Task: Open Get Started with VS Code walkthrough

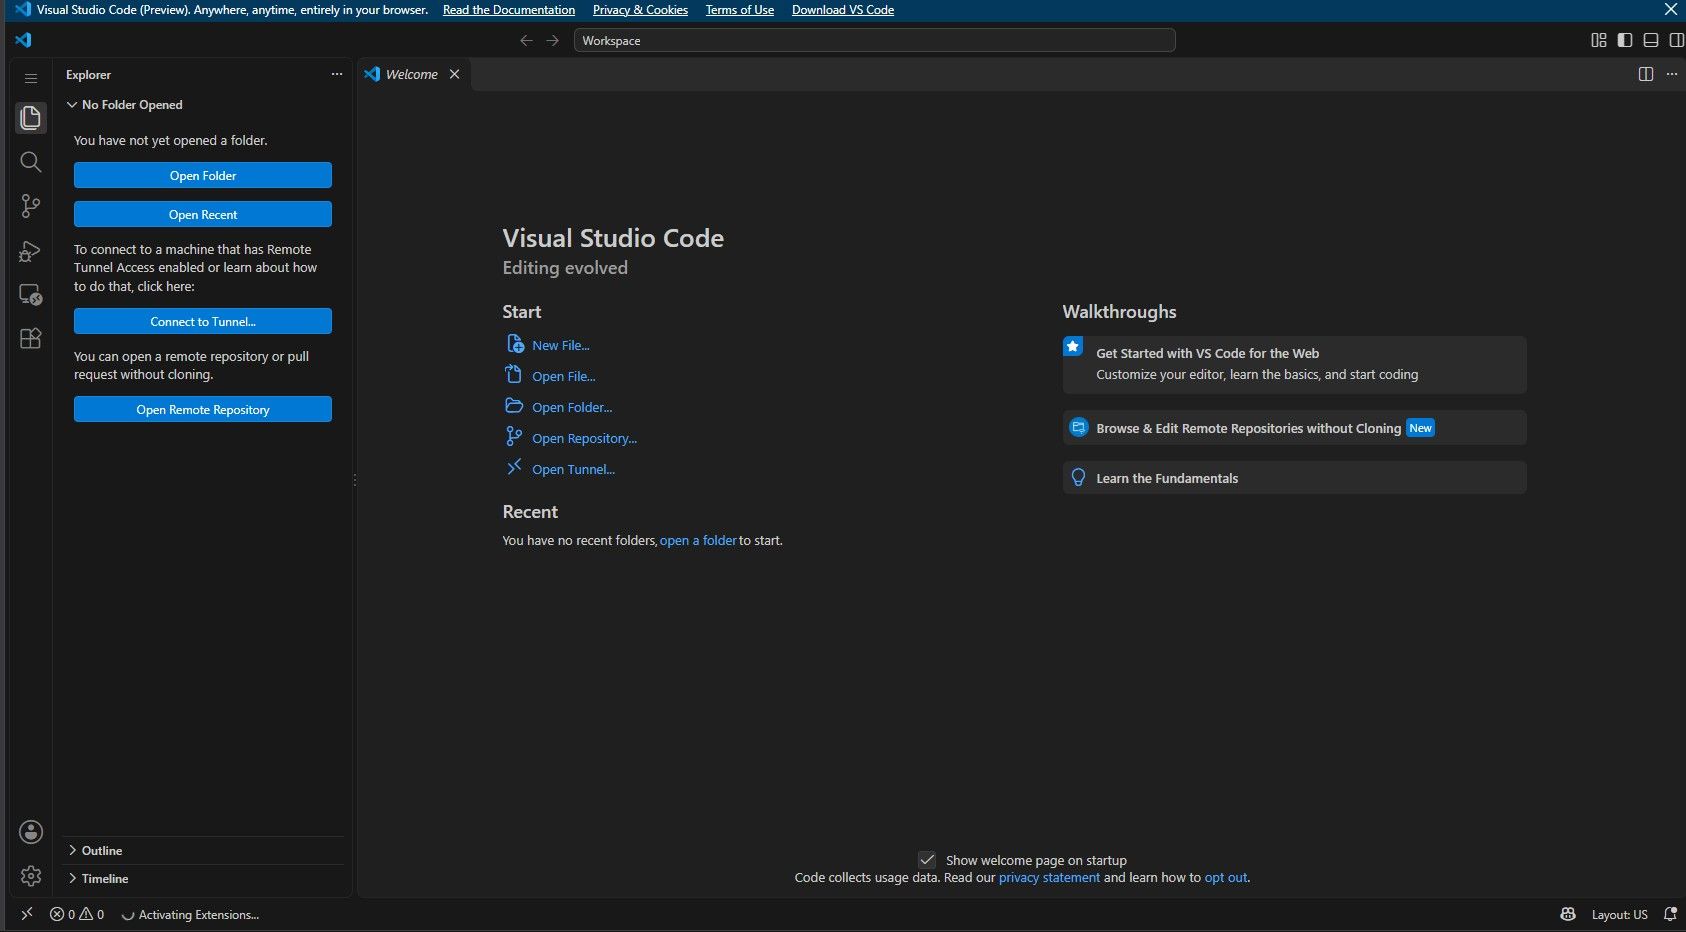Action: 1294,364
